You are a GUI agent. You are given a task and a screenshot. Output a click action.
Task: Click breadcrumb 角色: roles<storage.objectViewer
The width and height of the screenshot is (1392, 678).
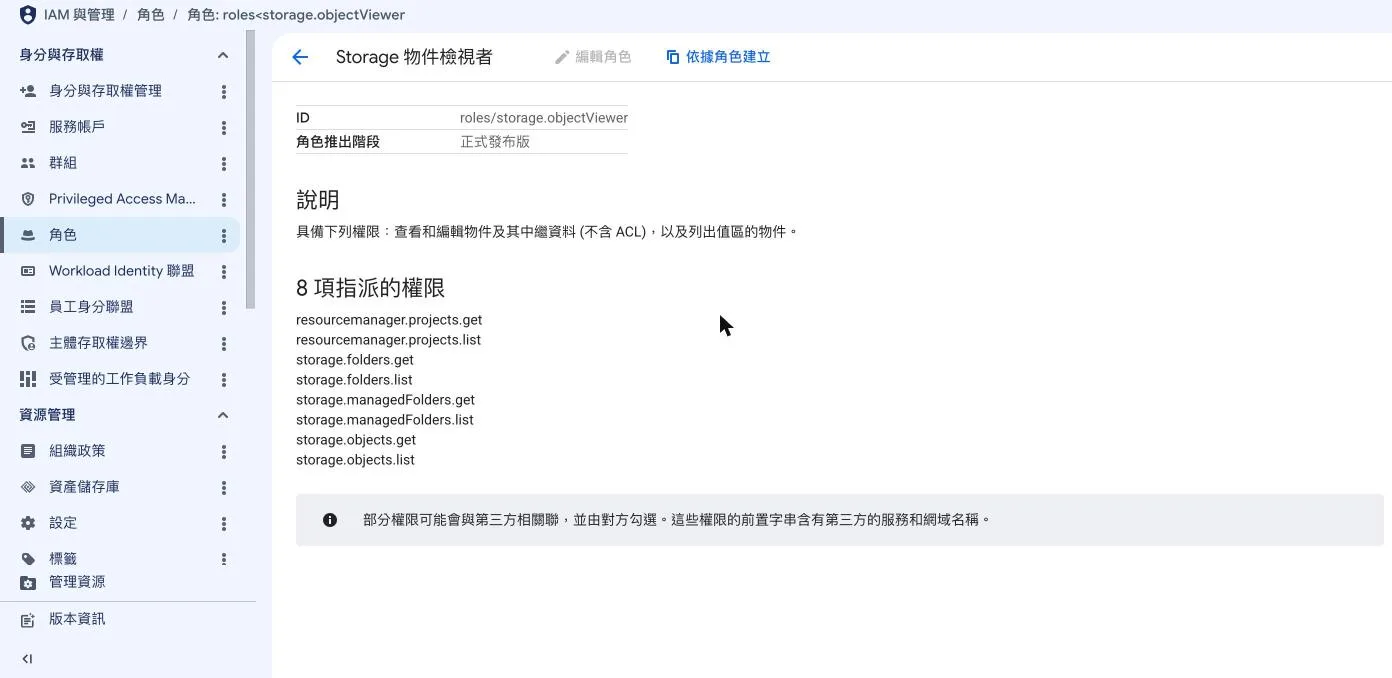[296, 15]
